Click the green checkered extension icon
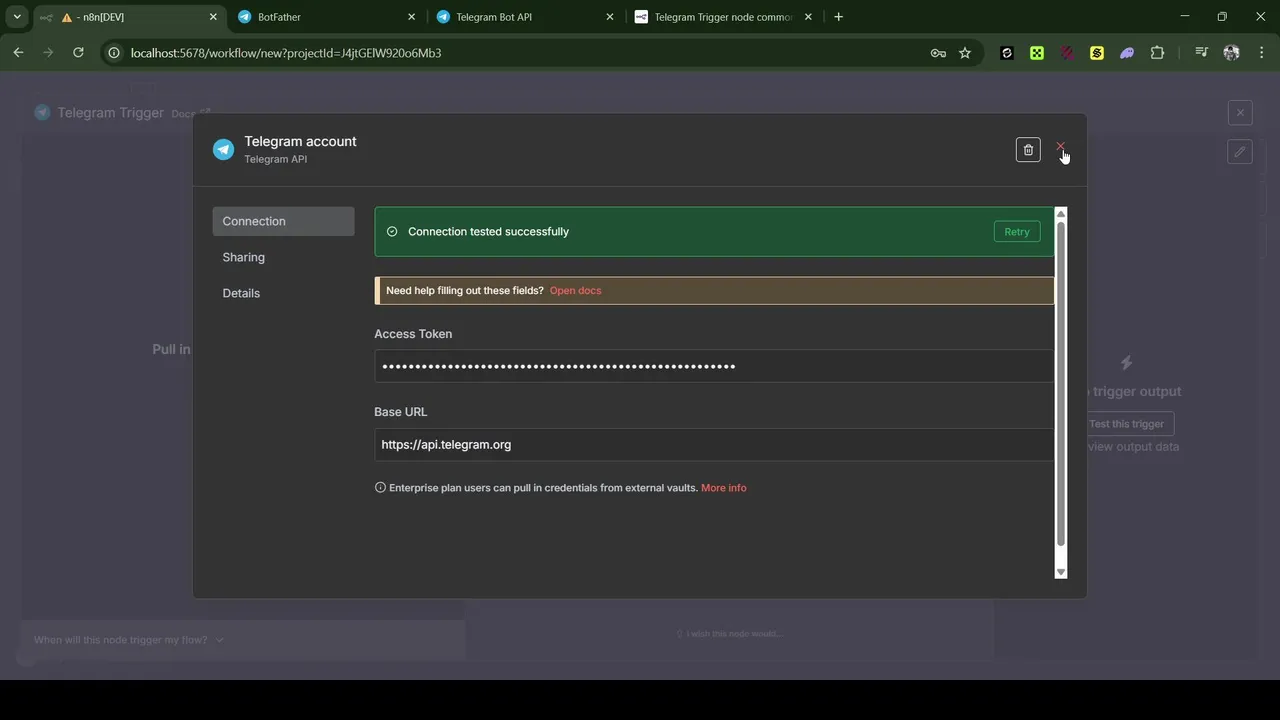Screen dimensions: 1280x720 [1037, 54]
